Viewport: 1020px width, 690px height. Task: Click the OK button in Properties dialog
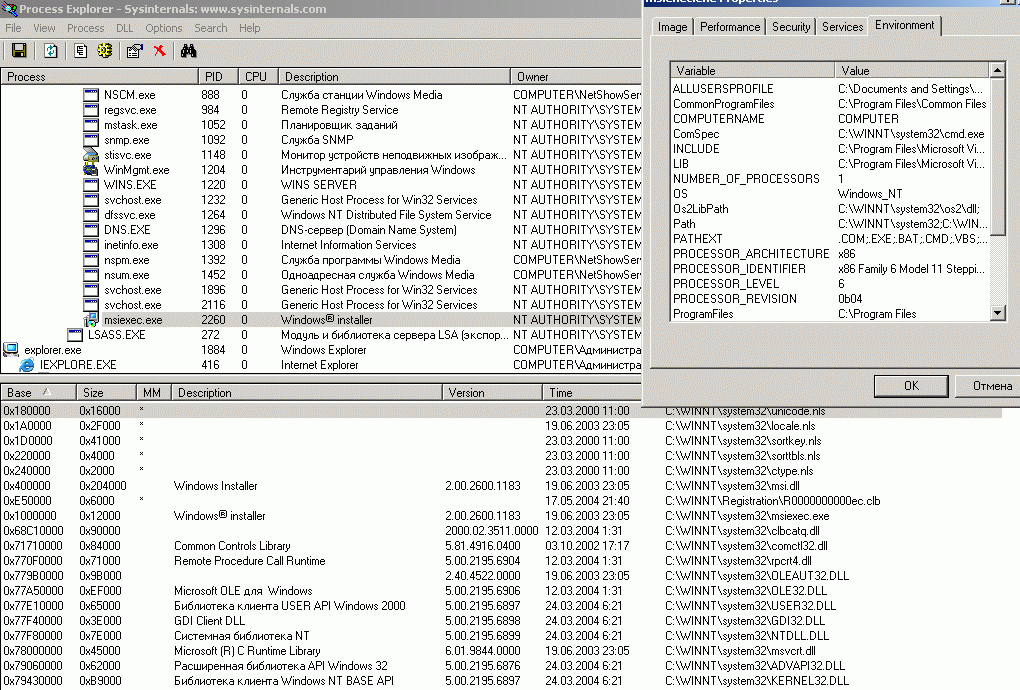pyautogui.click(x=911, y=386)
